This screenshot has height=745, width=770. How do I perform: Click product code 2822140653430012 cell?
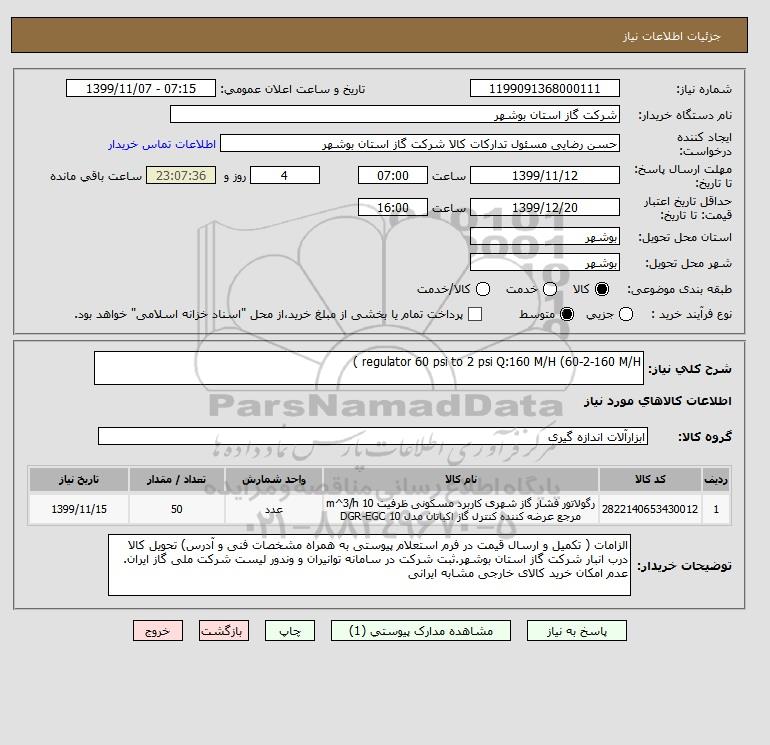point(650,509)
